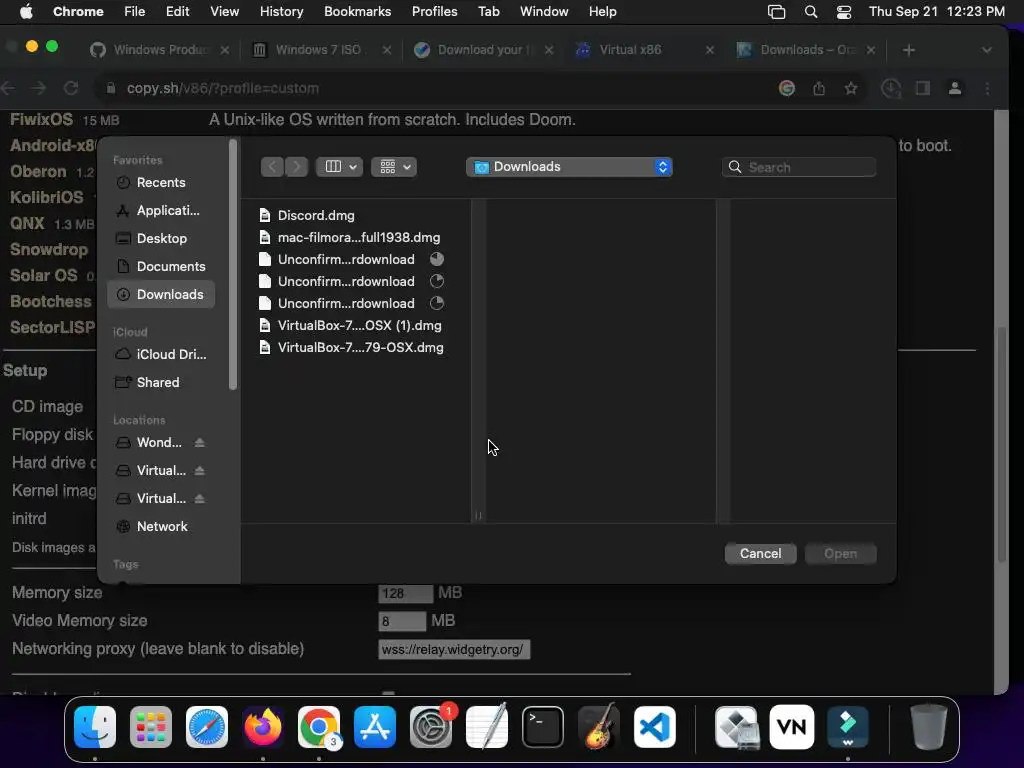Click the Video Memory size field

[x=402, y=621]
